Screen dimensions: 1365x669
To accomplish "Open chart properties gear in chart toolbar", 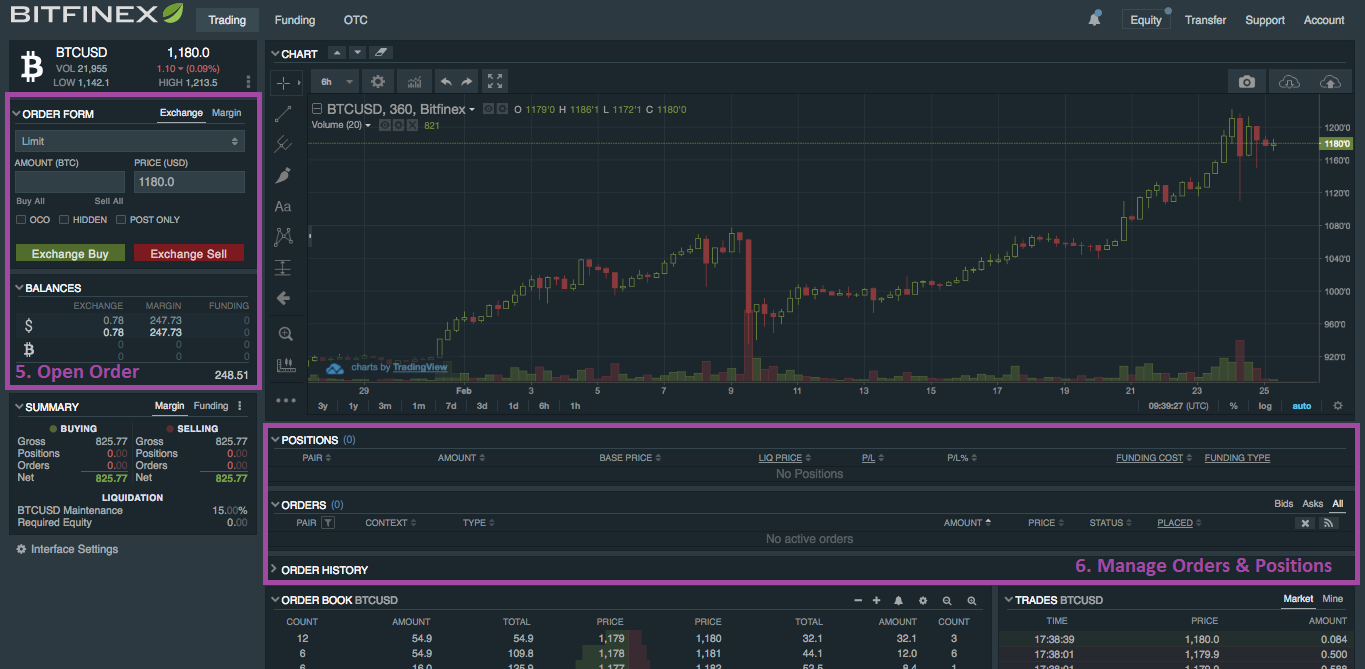I will pos(378,82).
